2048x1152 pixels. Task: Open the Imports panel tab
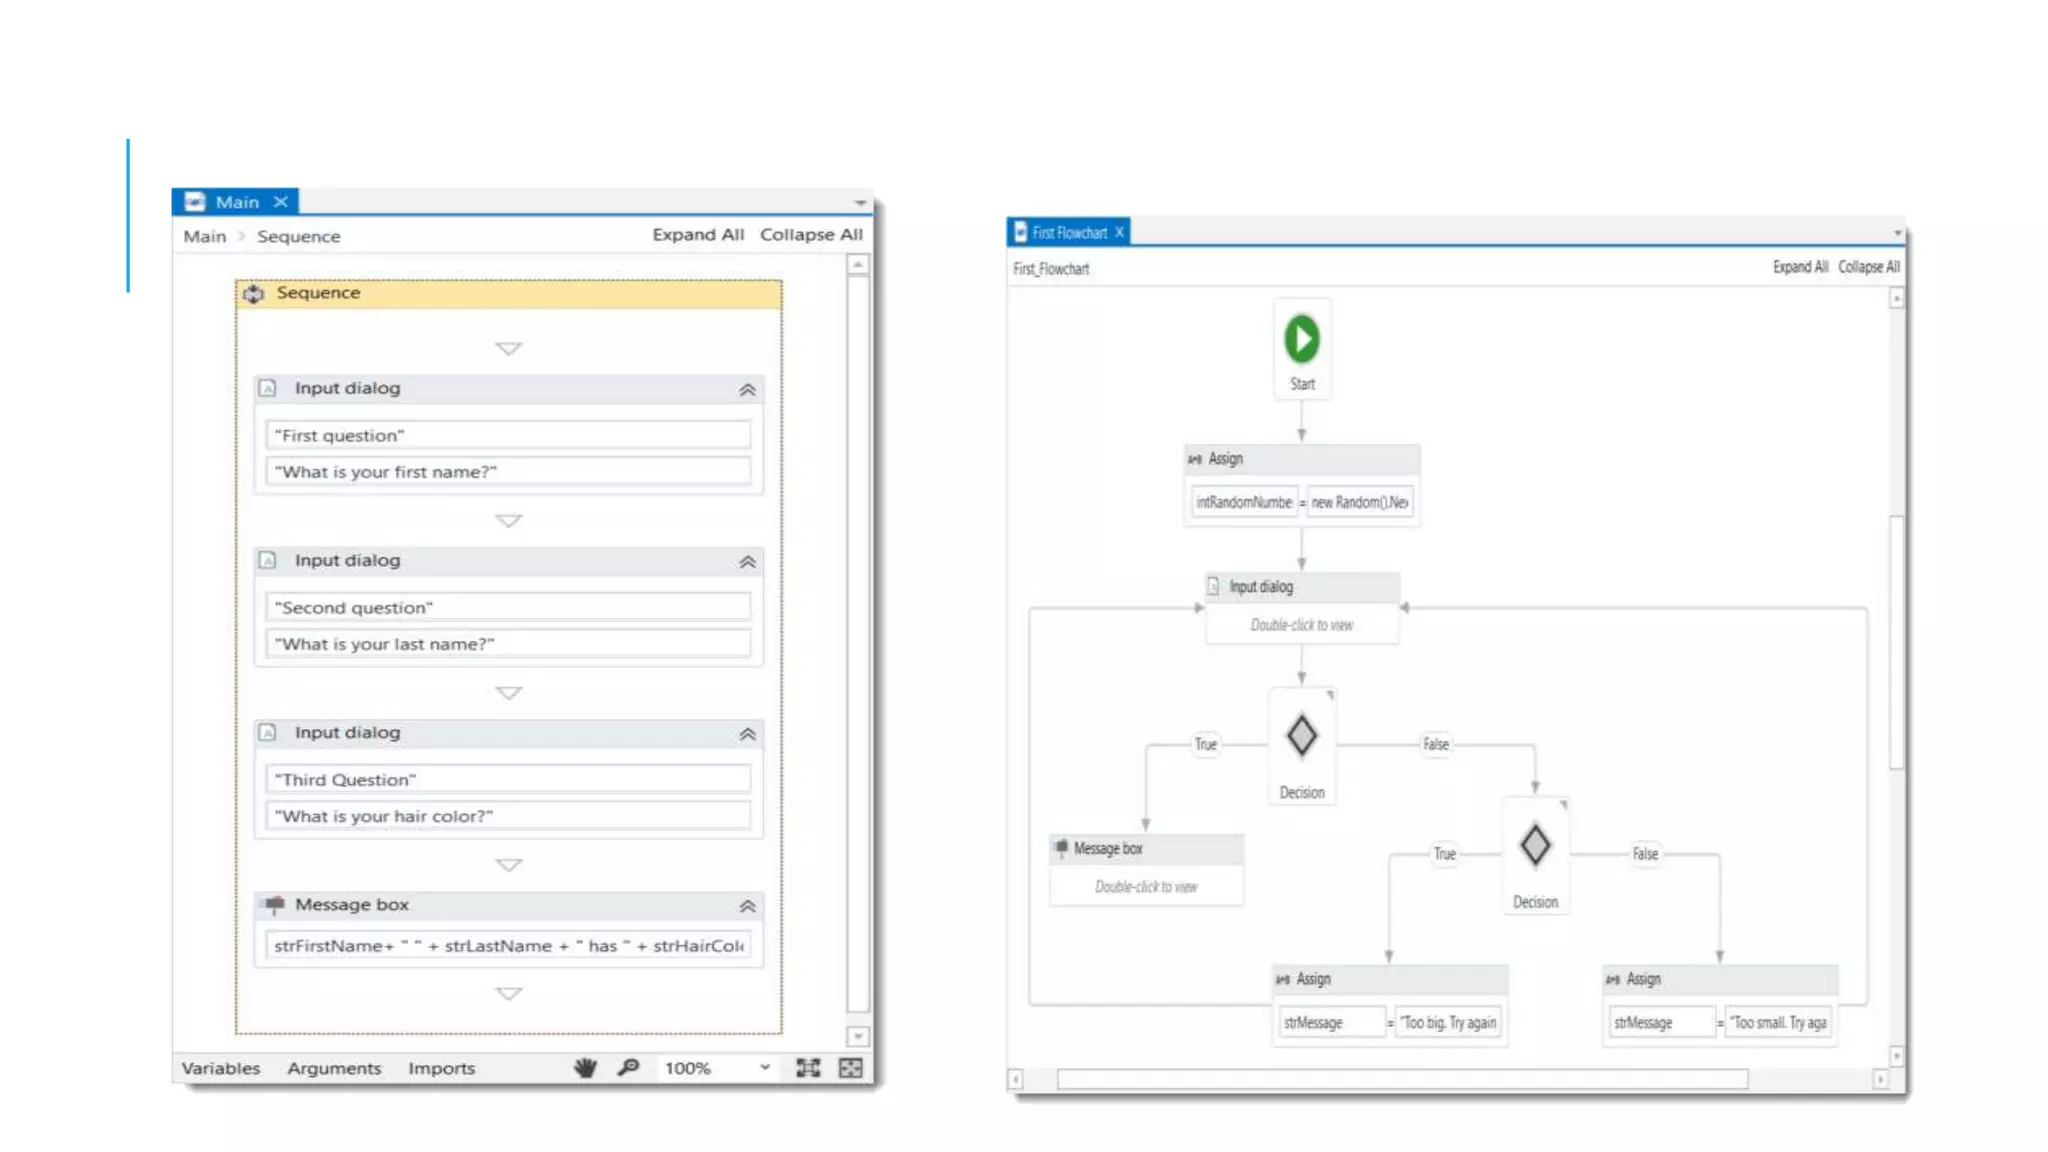441,1068
